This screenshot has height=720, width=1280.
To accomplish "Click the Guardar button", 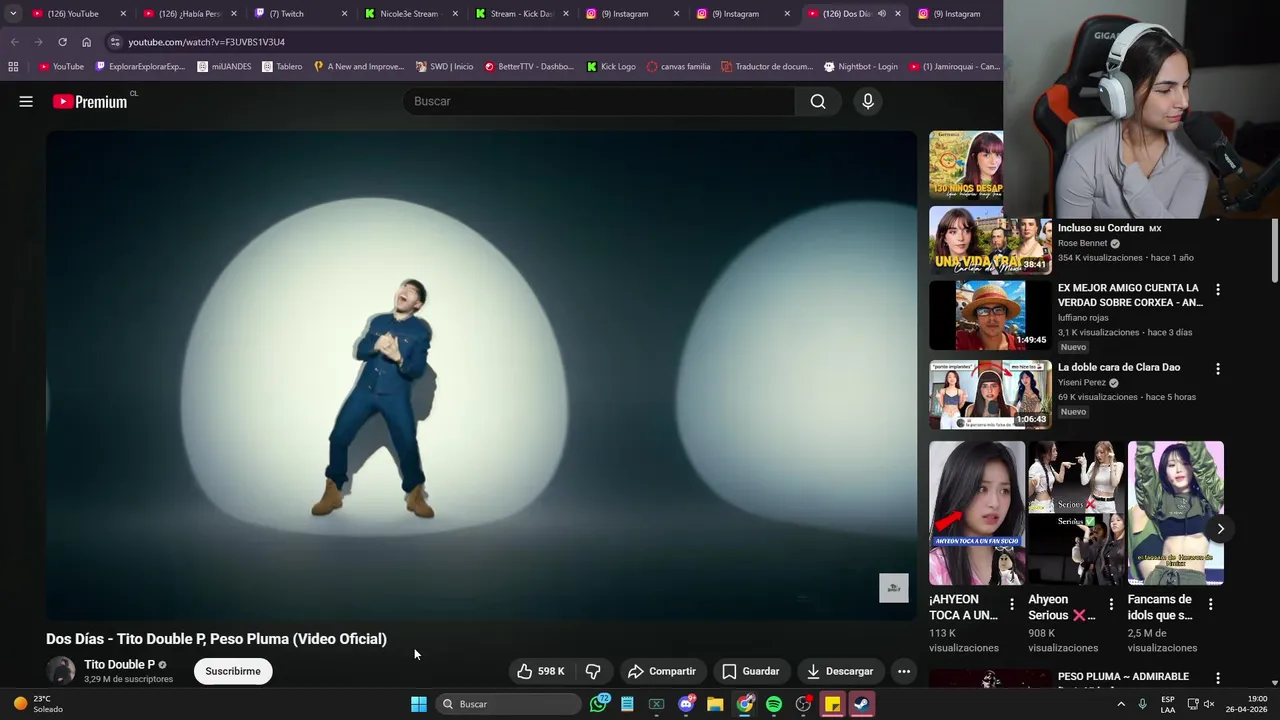I will pos(750,671).
